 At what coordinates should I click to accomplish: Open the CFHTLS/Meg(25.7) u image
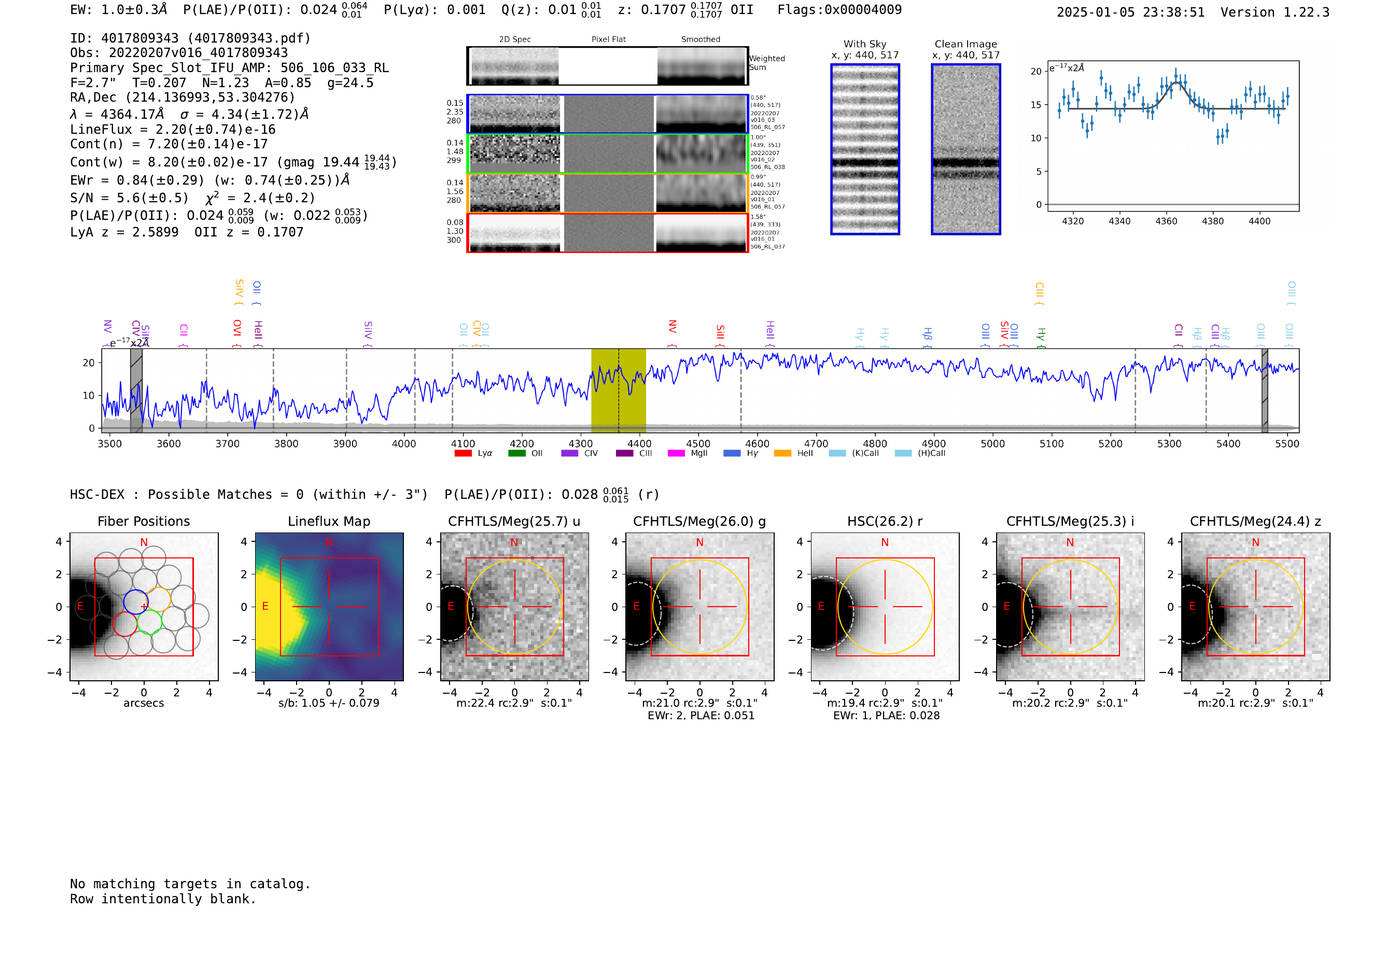point(514,607)
